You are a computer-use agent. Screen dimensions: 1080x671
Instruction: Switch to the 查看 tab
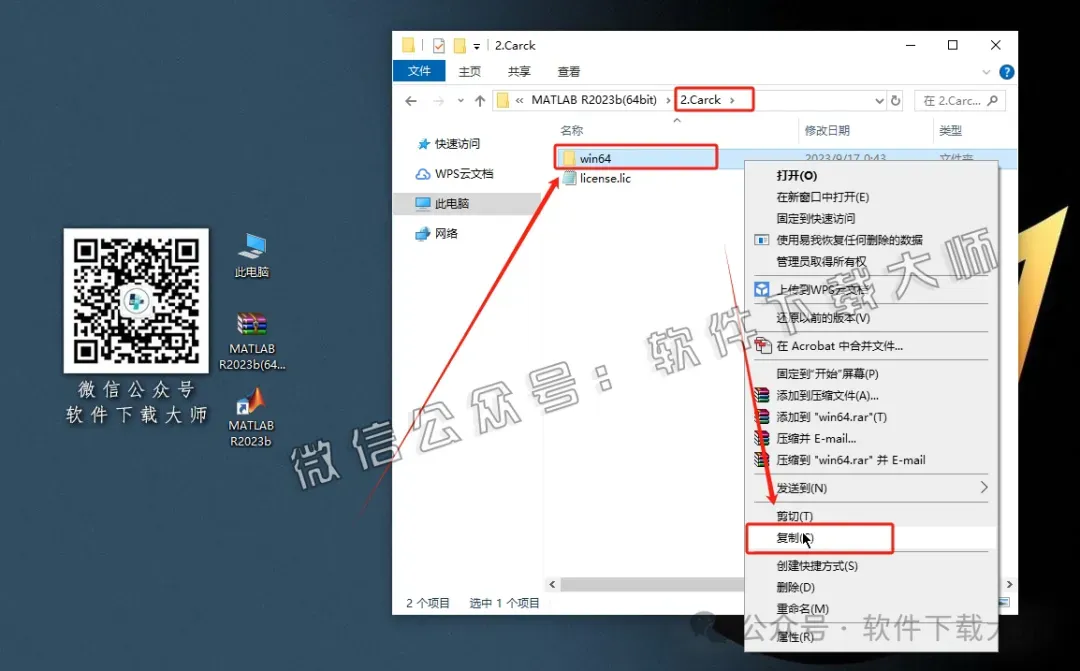click(x=568, y=72)
